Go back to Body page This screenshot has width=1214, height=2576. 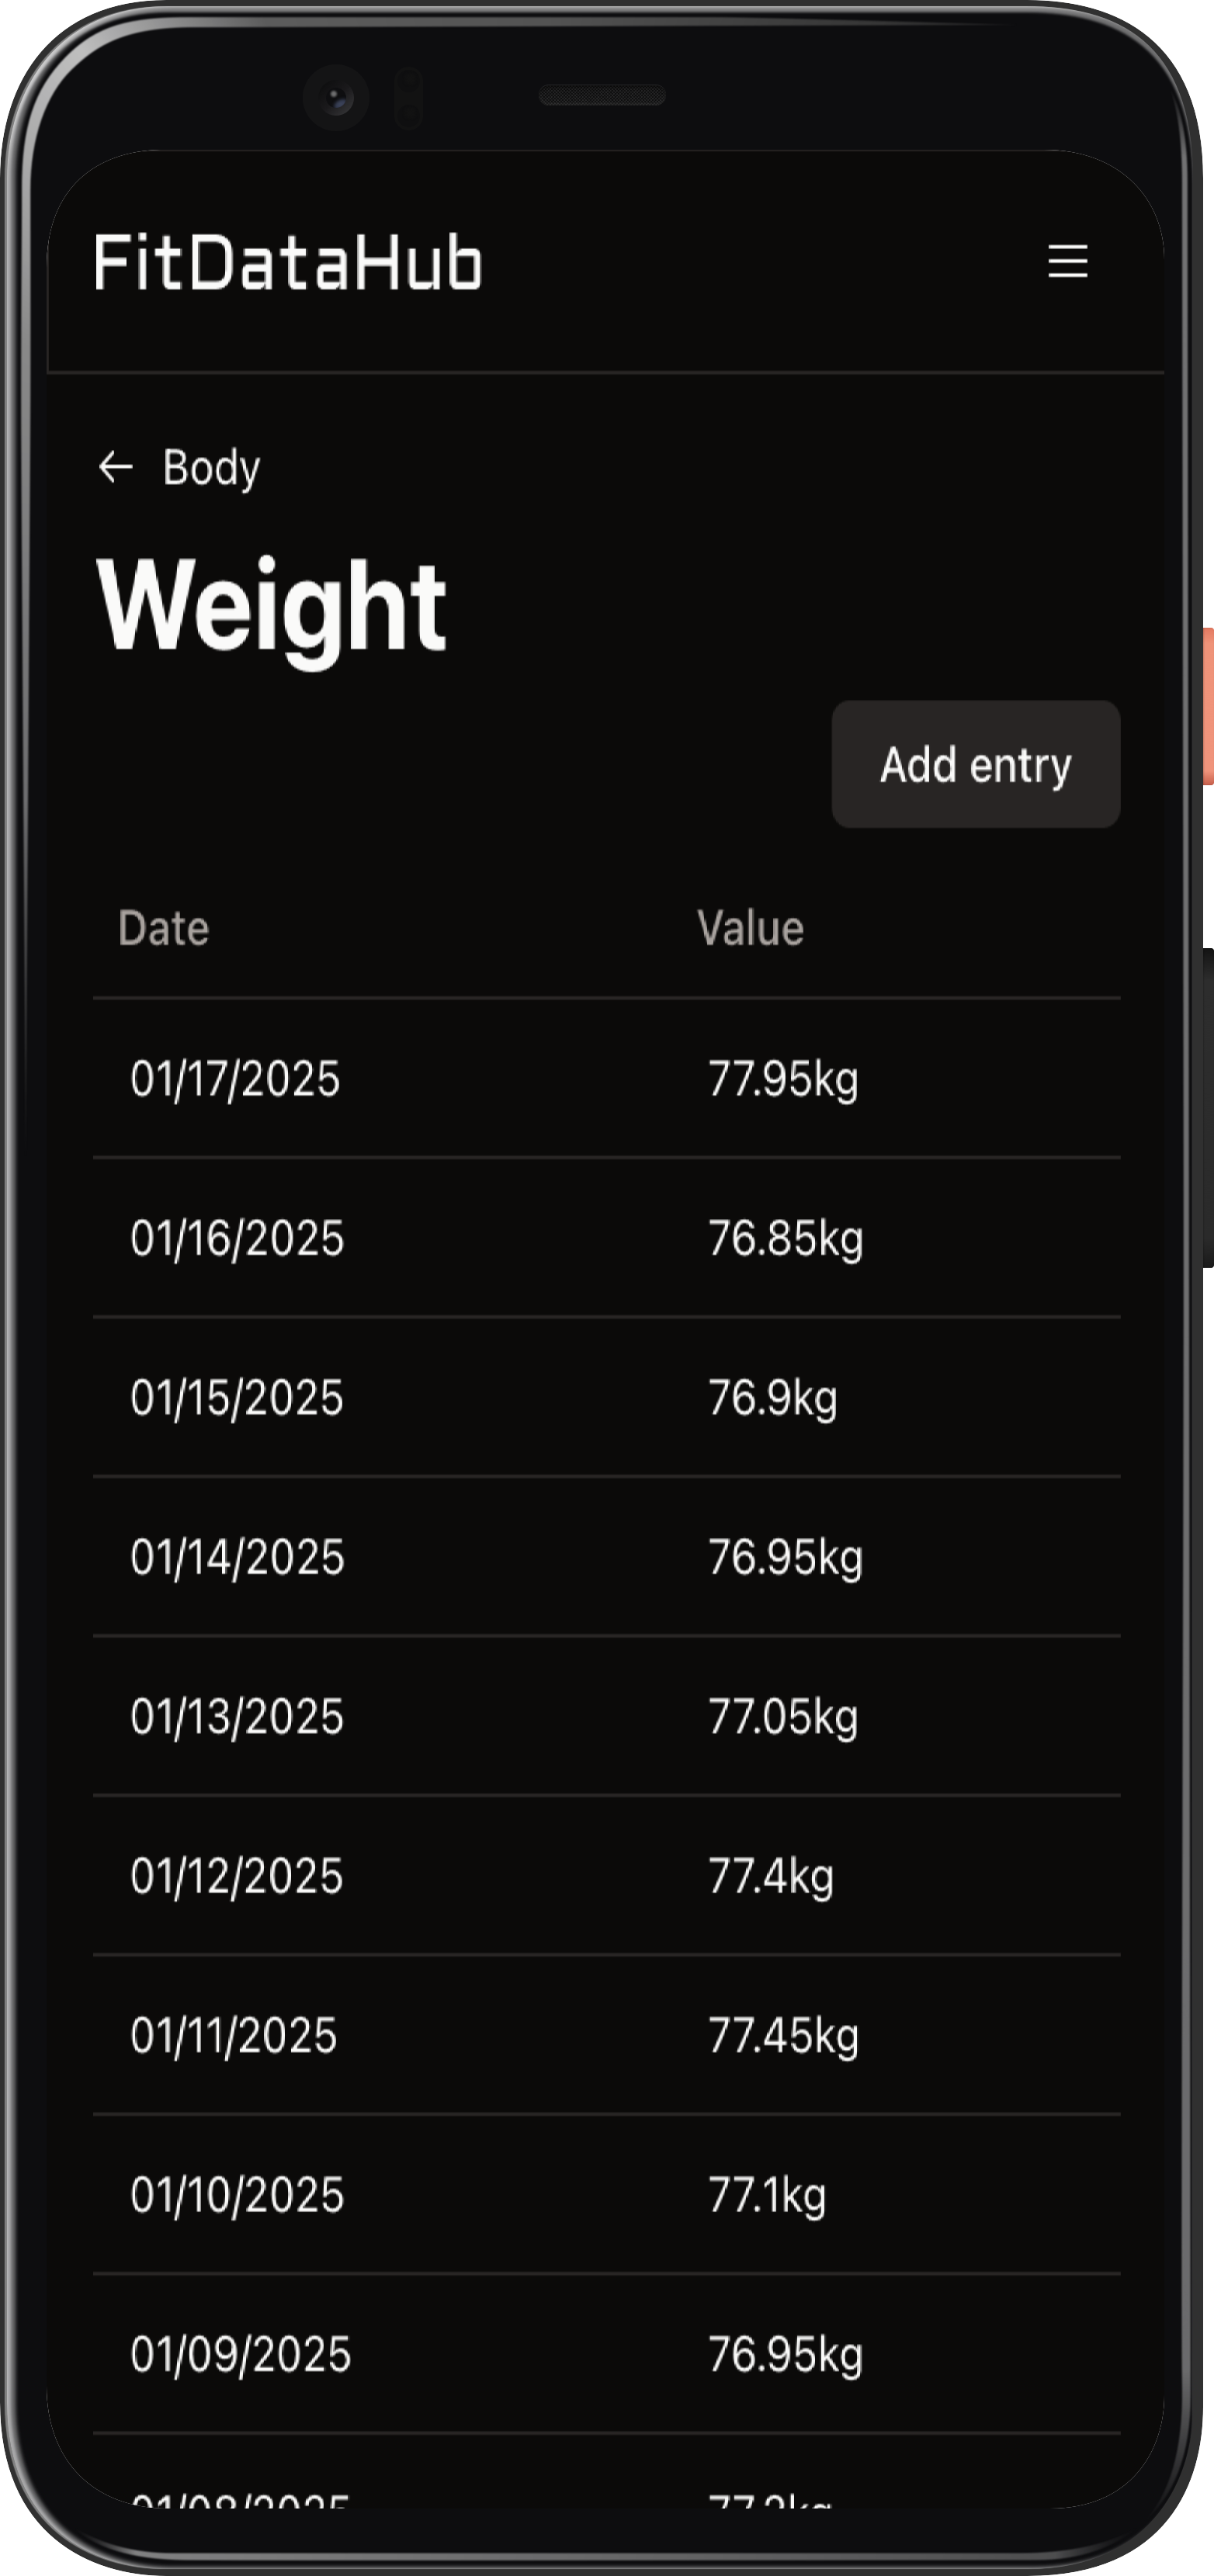coord(179,467)
